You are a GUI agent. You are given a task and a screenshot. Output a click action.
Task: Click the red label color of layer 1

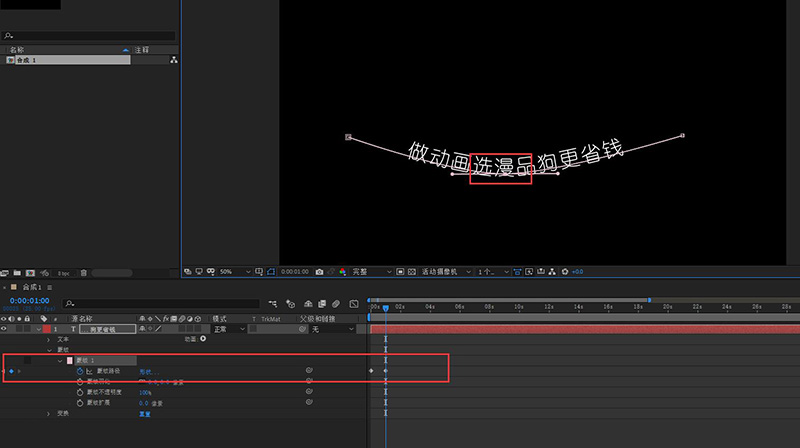click(x=46, y=329)
